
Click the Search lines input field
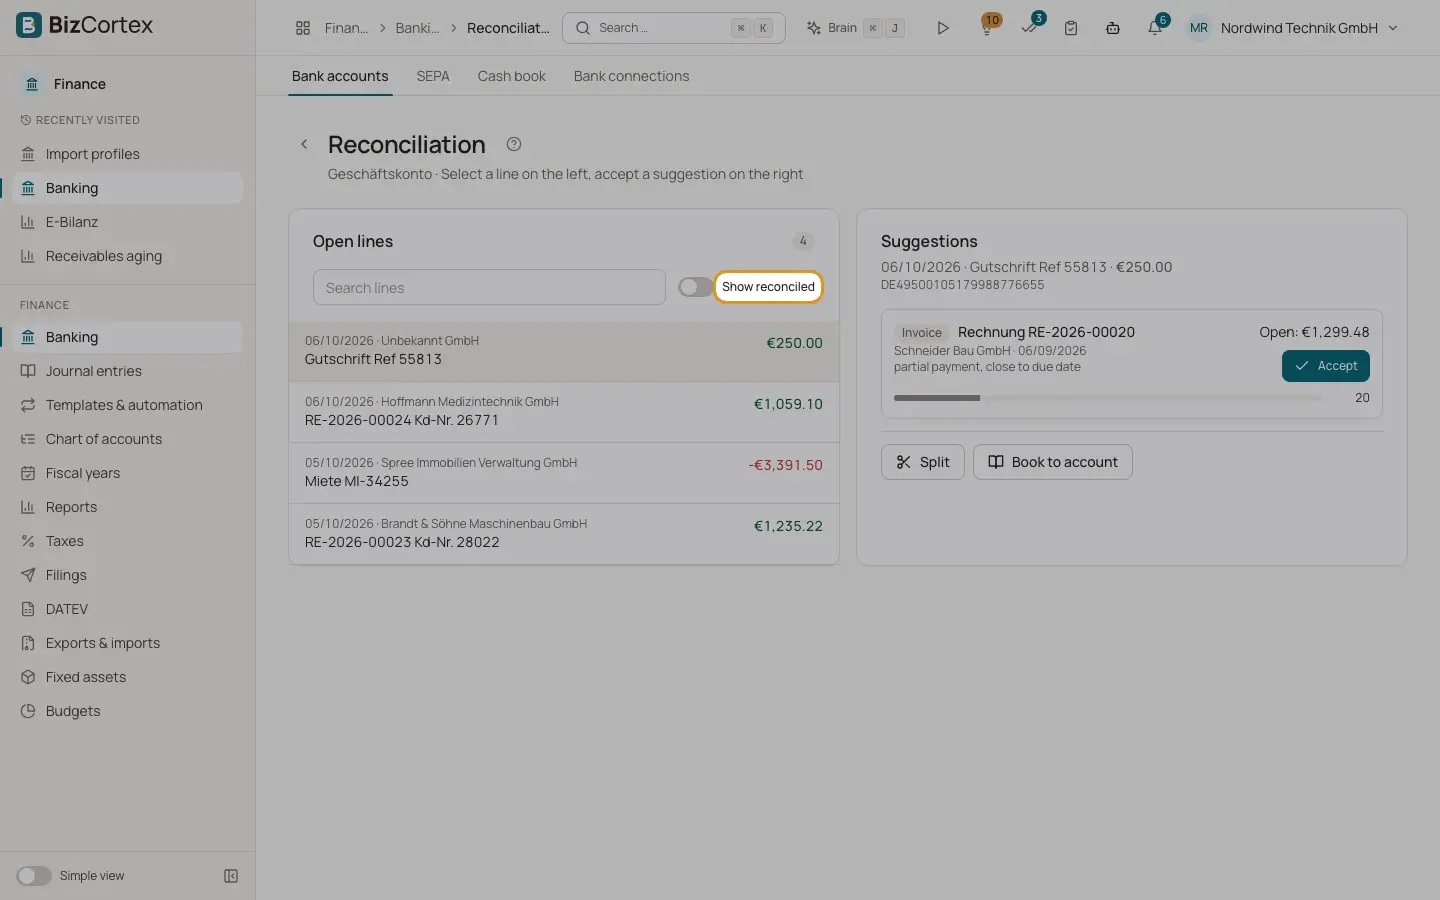pyautogui.click(x=489, y=288)
